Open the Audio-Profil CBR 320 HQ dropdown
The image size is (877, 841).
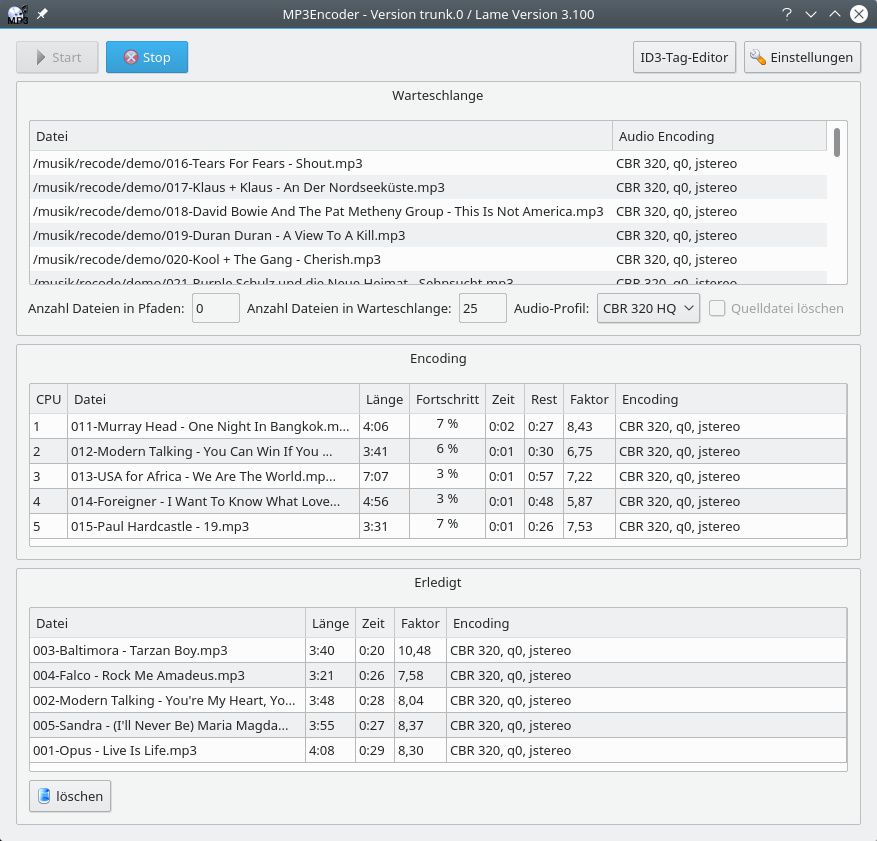point(648,308)
